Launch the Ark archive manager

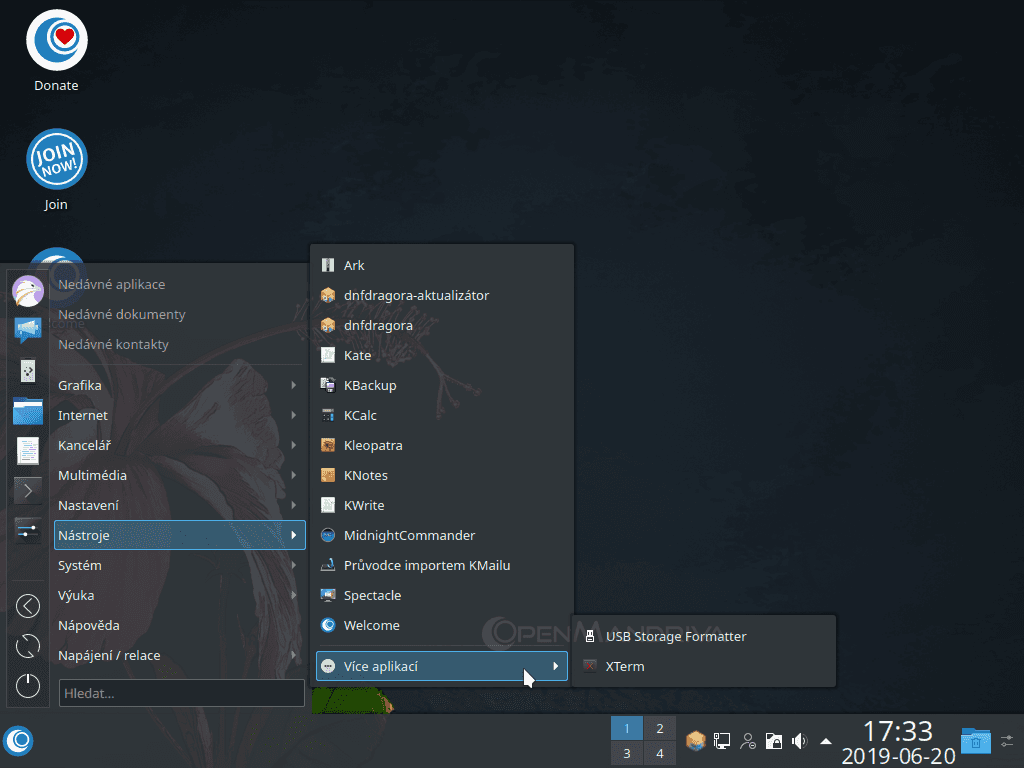pos(353,265)
